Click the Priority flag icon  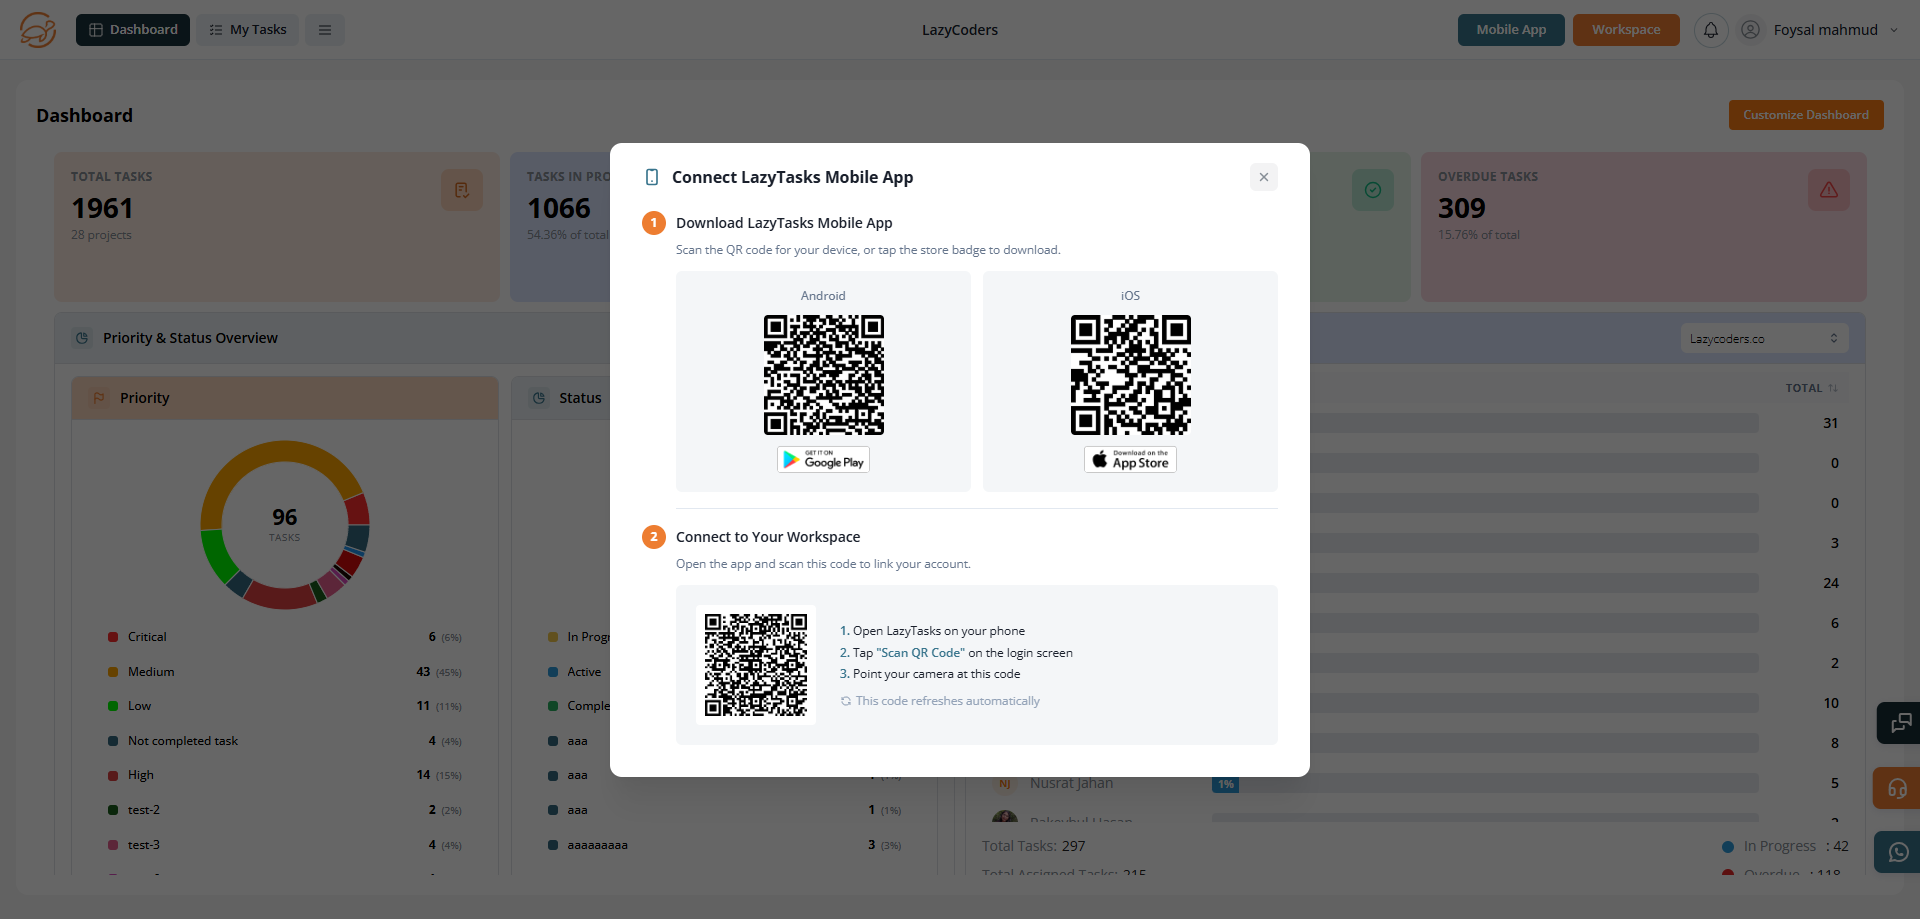tap(99, 398)
